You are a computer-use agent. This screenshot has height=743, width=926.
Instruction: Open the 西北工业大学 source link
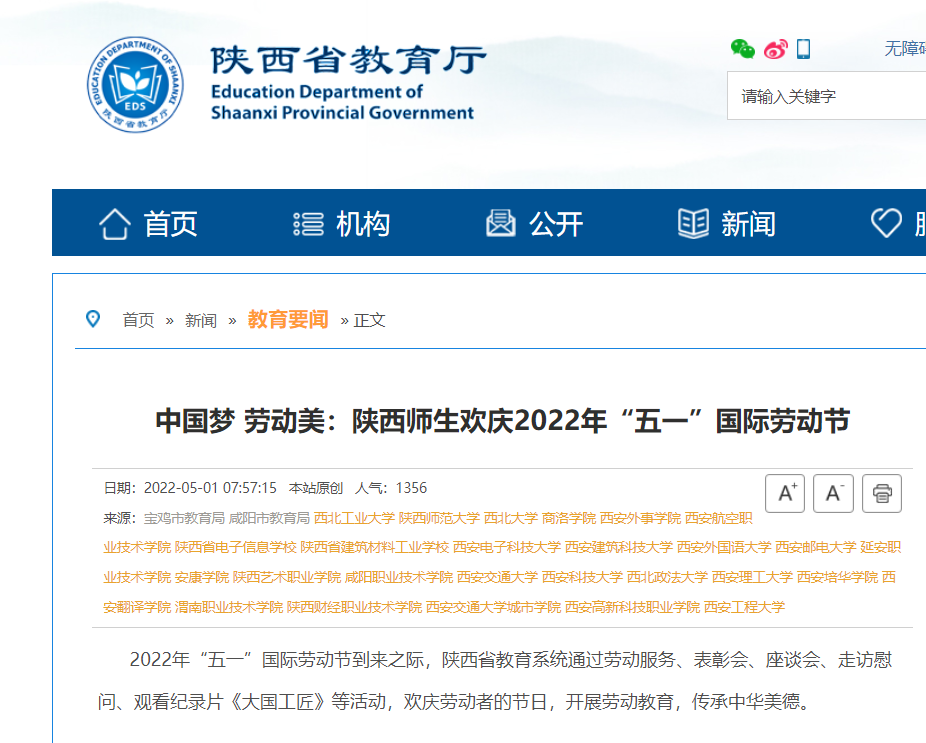pos(354,518)
